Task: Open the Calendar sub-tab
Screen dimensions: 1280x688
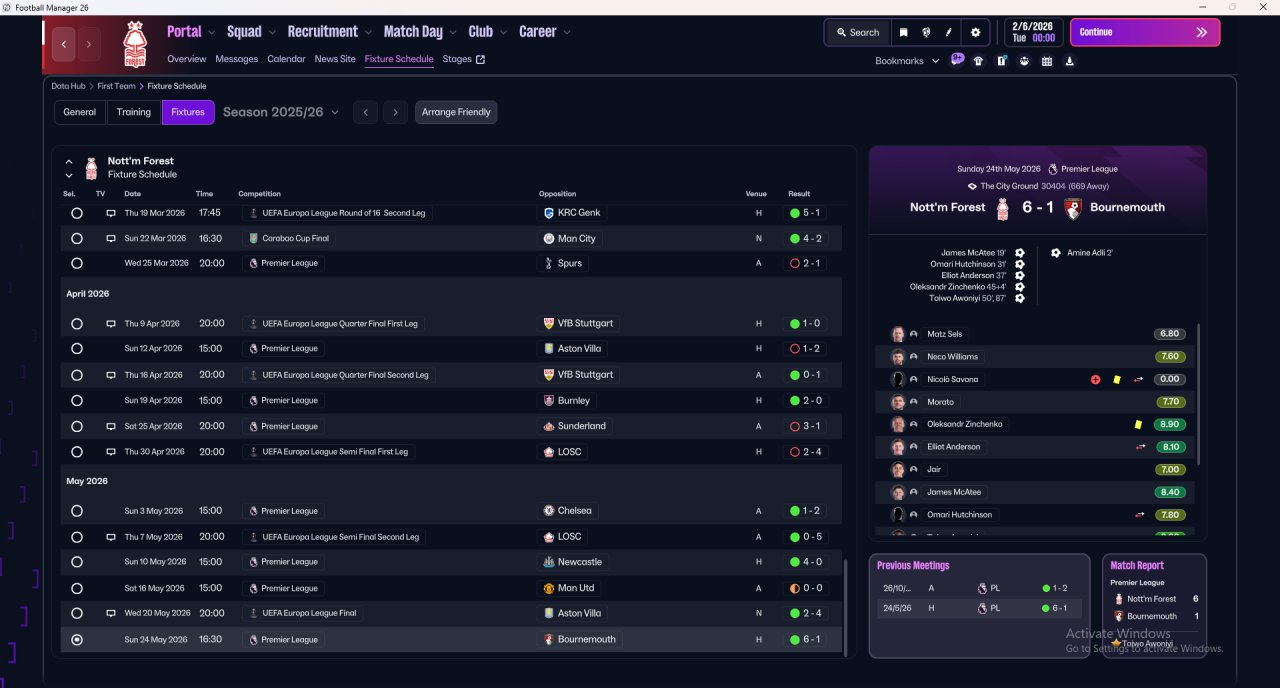Action: click(x=286, y=59)
